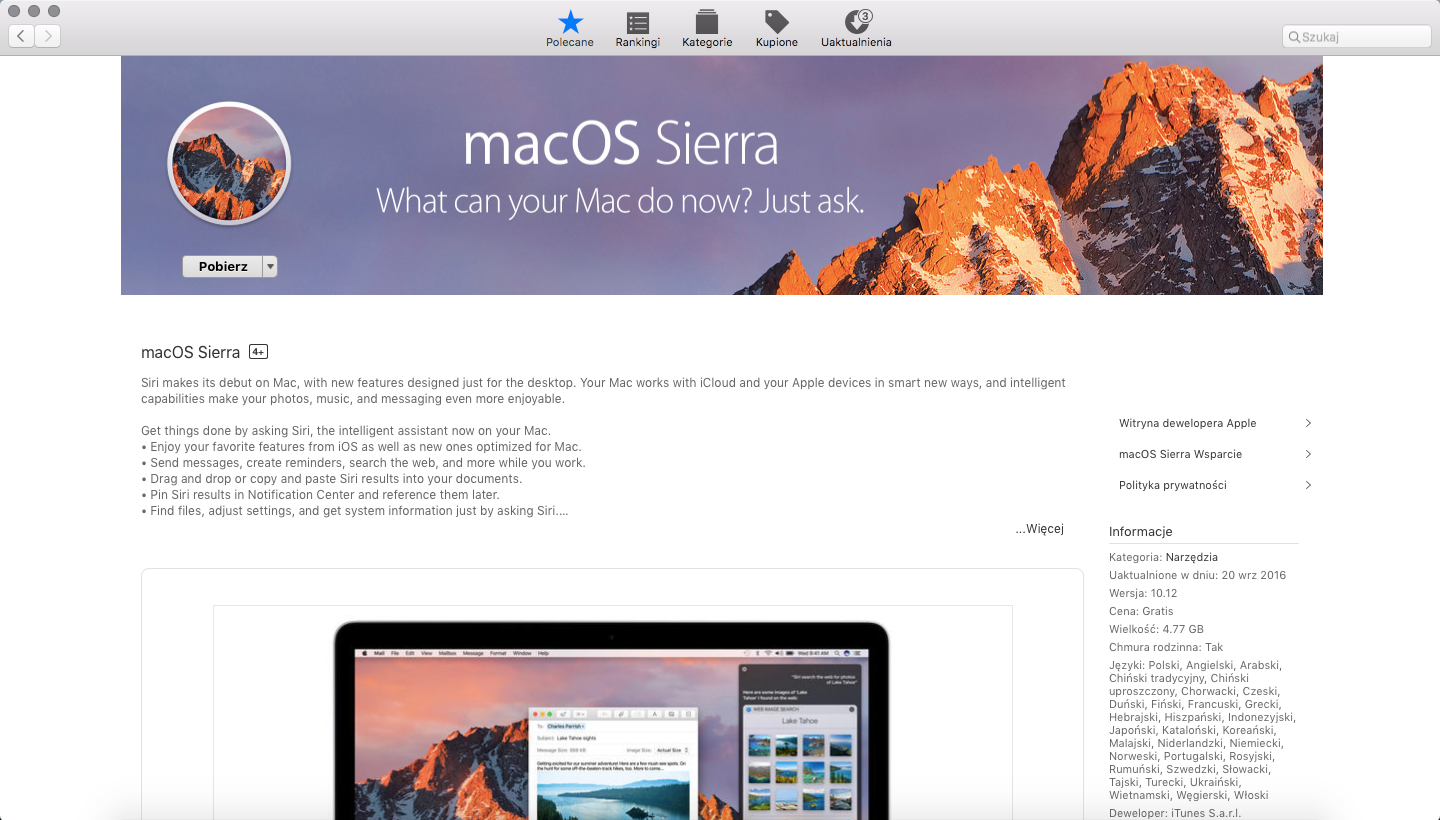Expand description with the Więcej link
The width and height of the screenshot is (1440, 820).
1040,529
